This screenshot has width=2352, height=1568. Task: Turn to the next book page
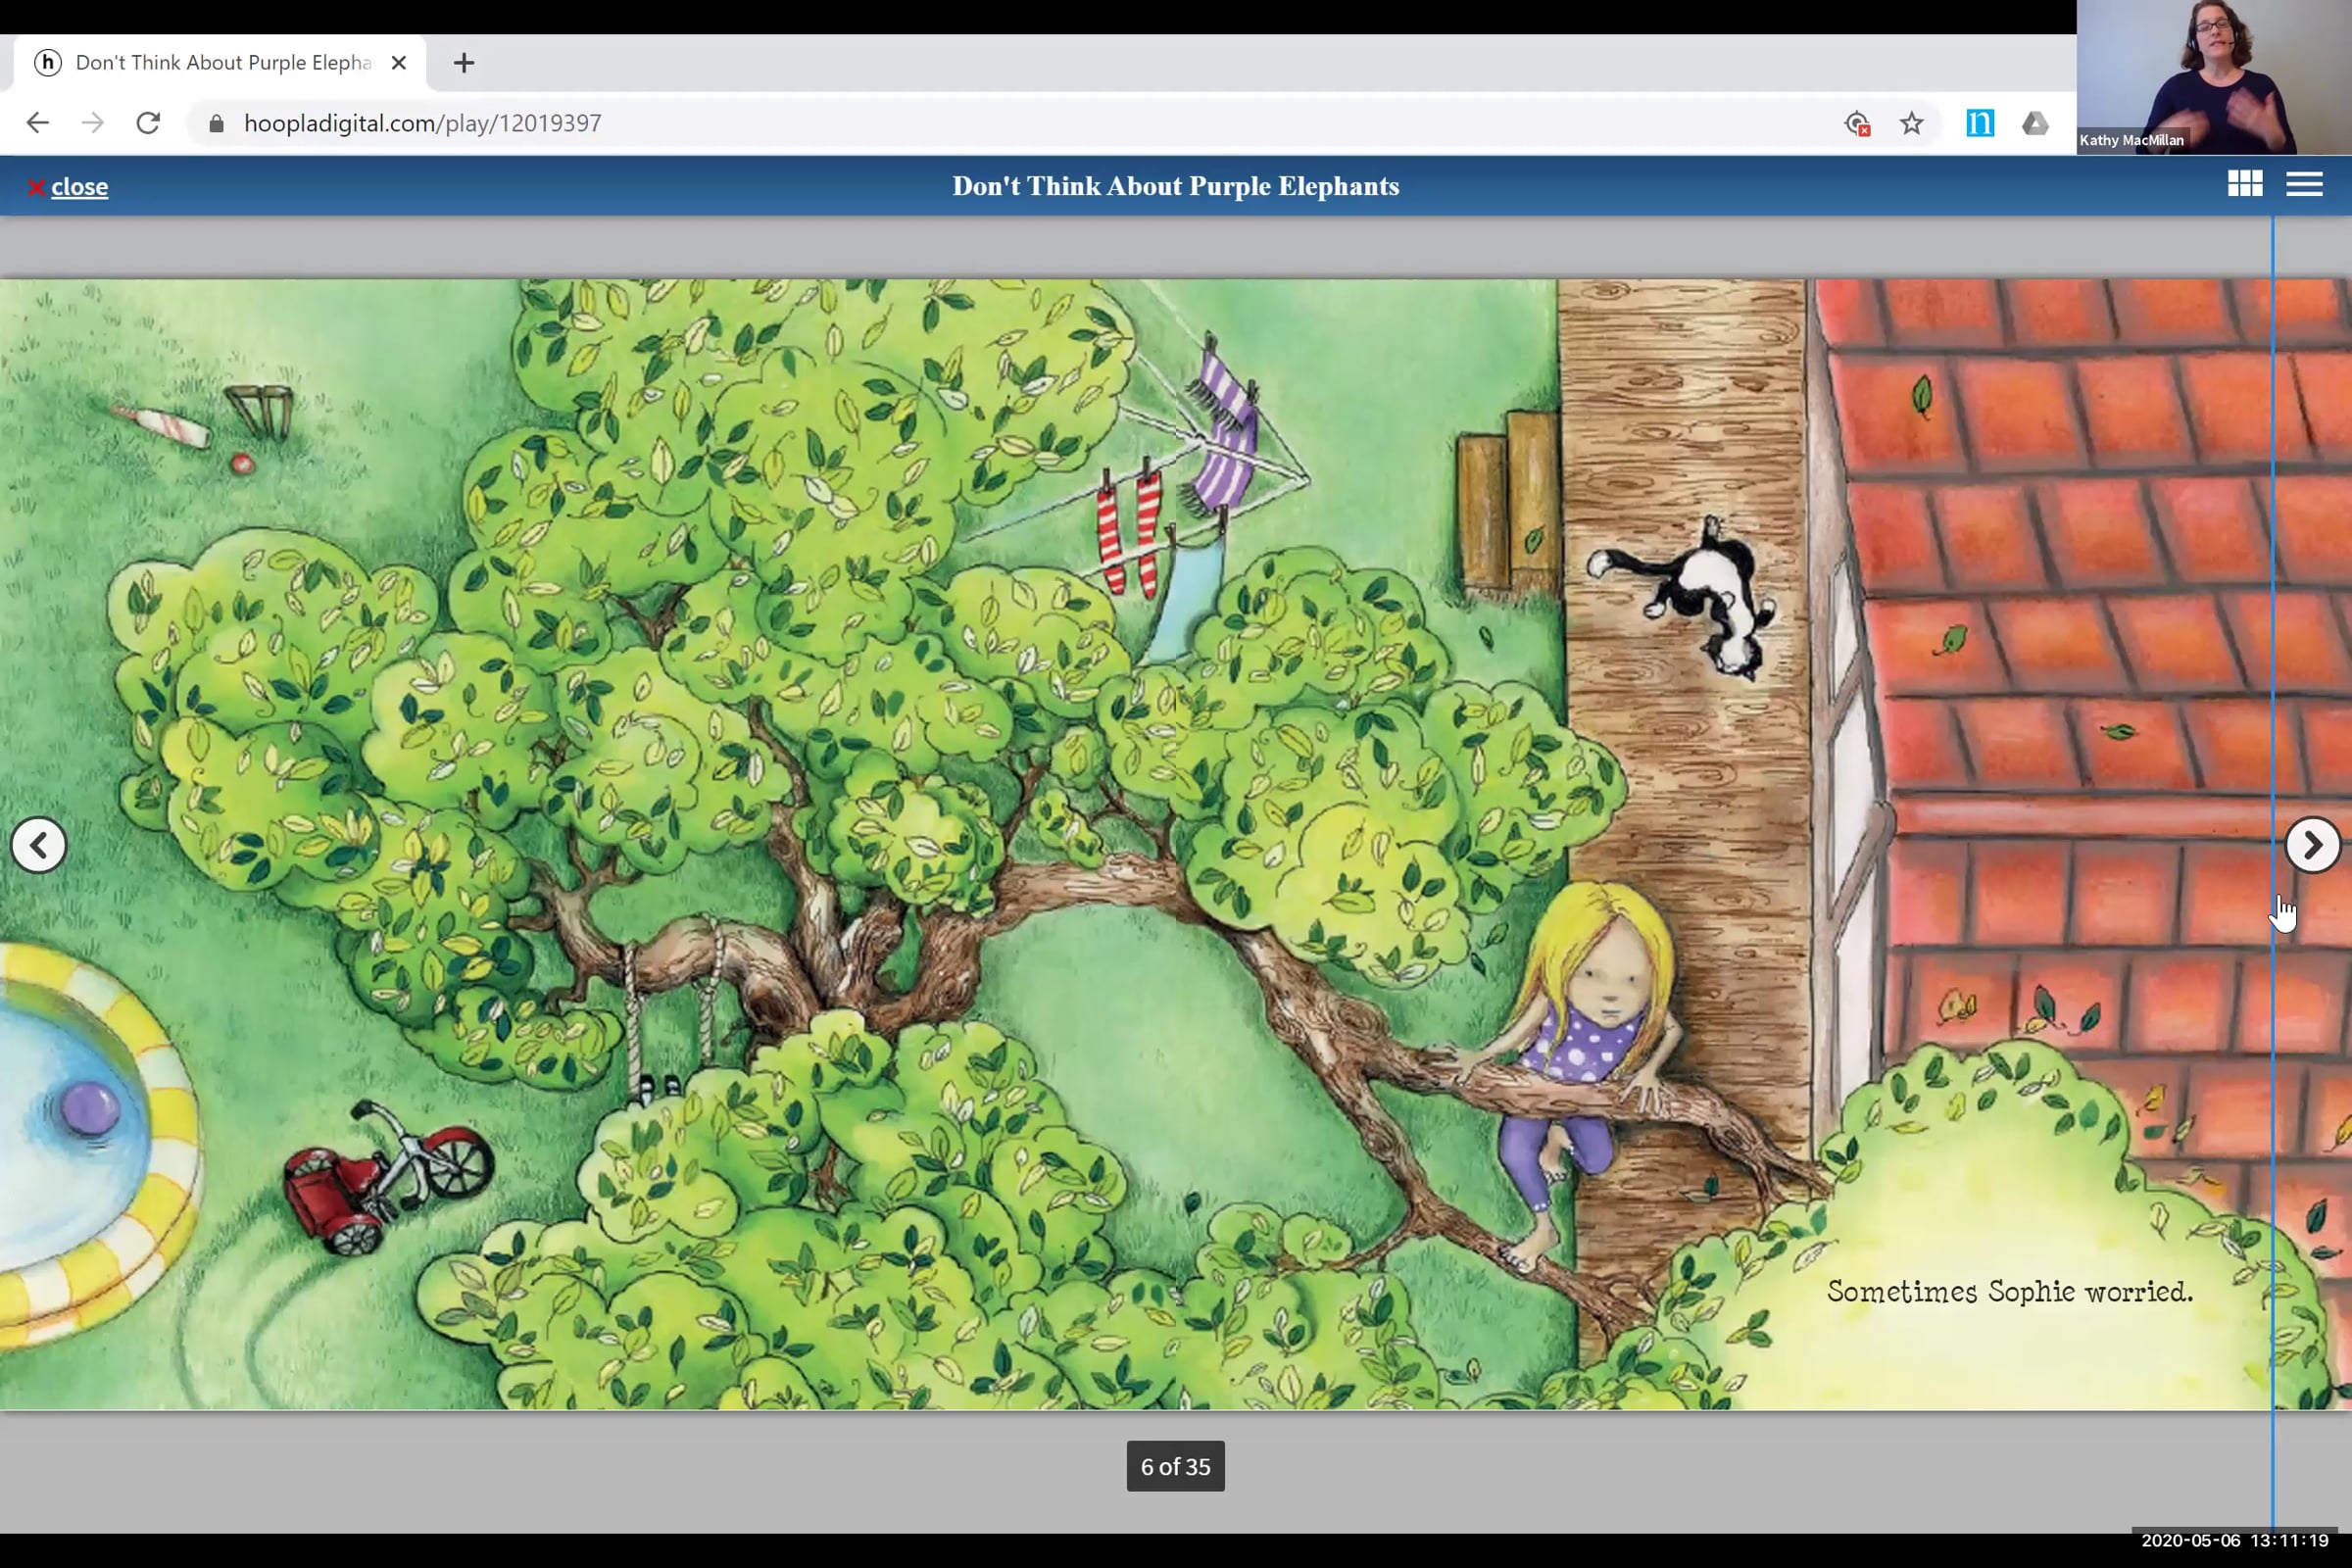(x=2312, y=845)
